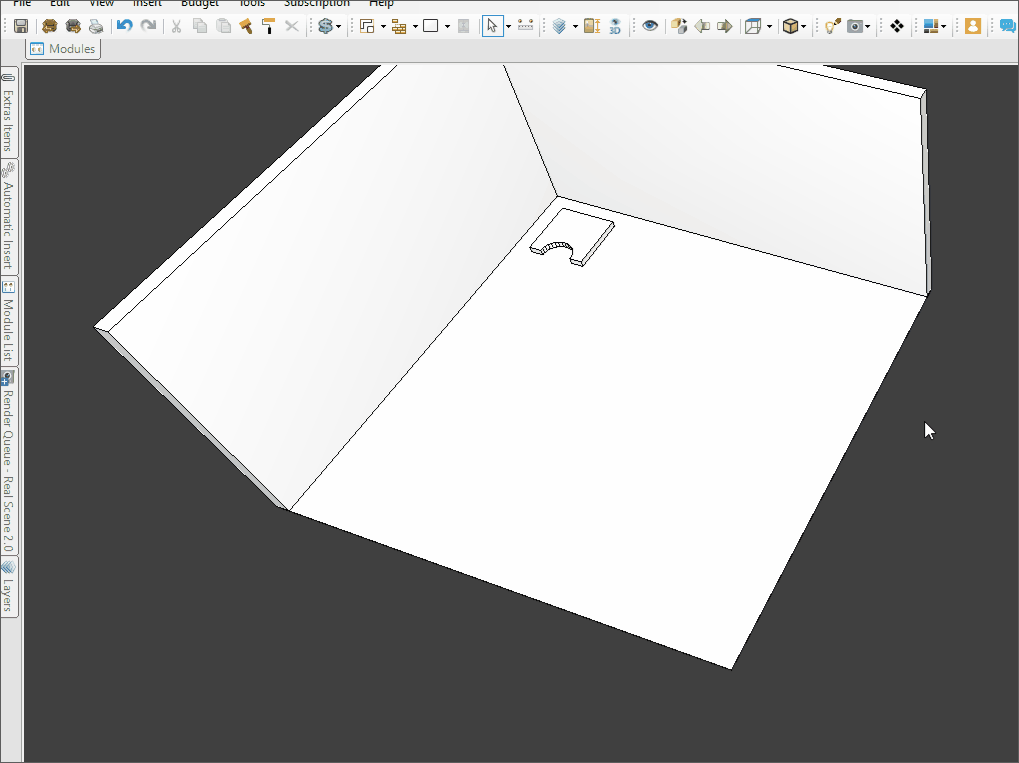1019x763 pixels.
Task: Click the right arrow box icon
Action: [725, 26]
